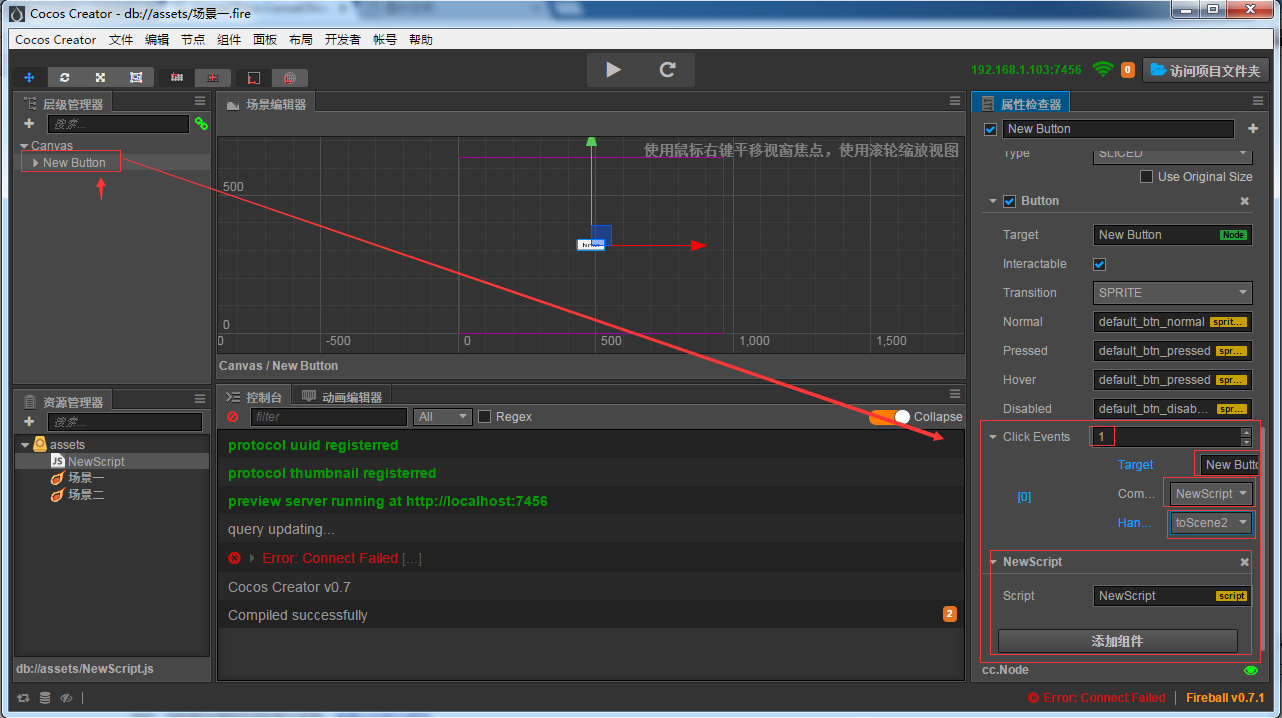Image resolution: width=1282 pixels, height=718 pixels.
Task: Select the Move transform tool
Action: 29,77
